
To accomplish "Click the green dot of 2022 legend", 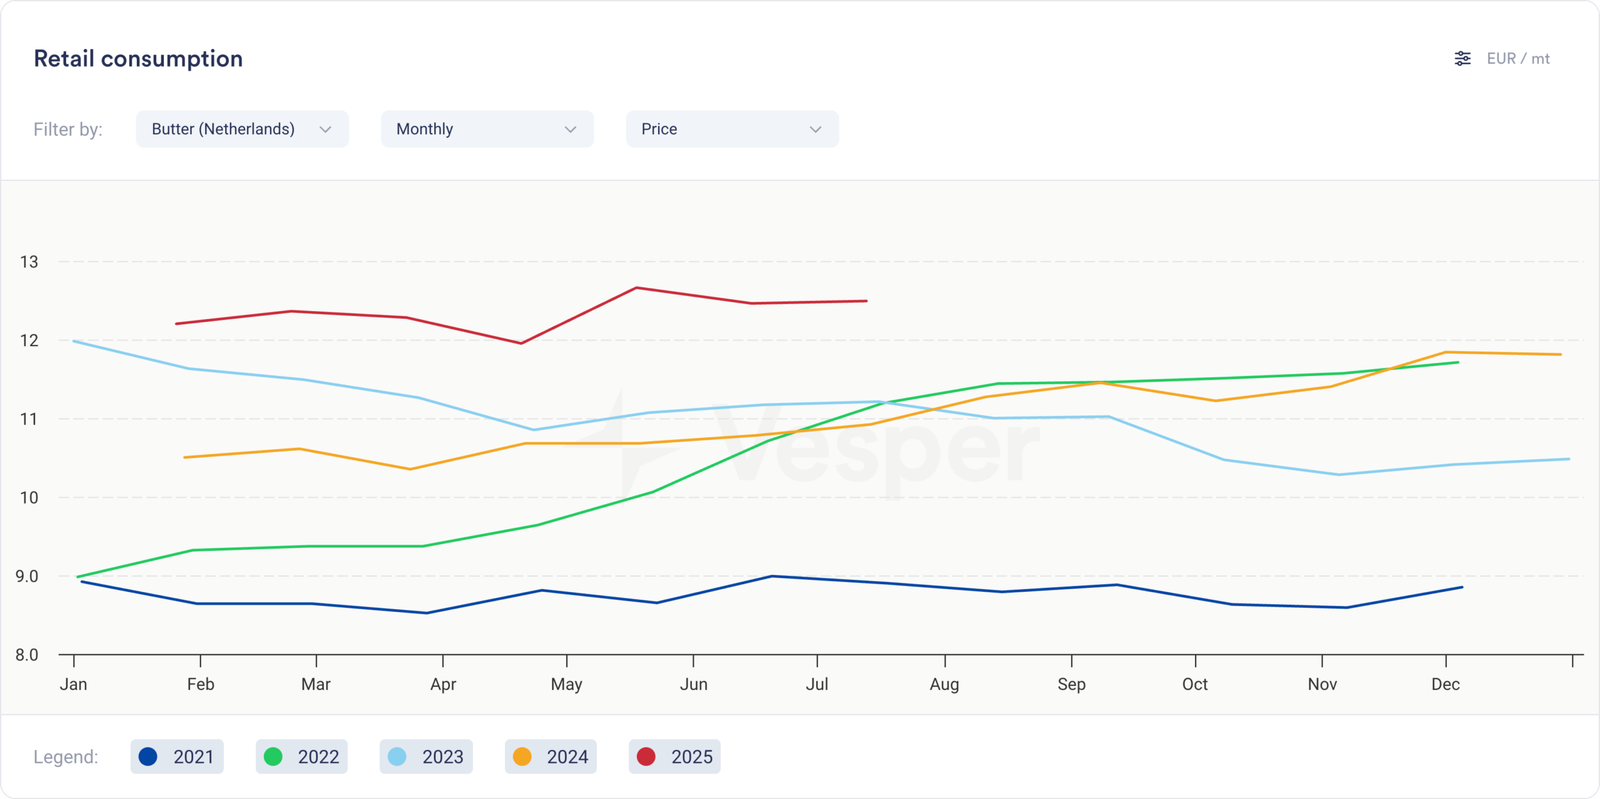I will (273, 757).
